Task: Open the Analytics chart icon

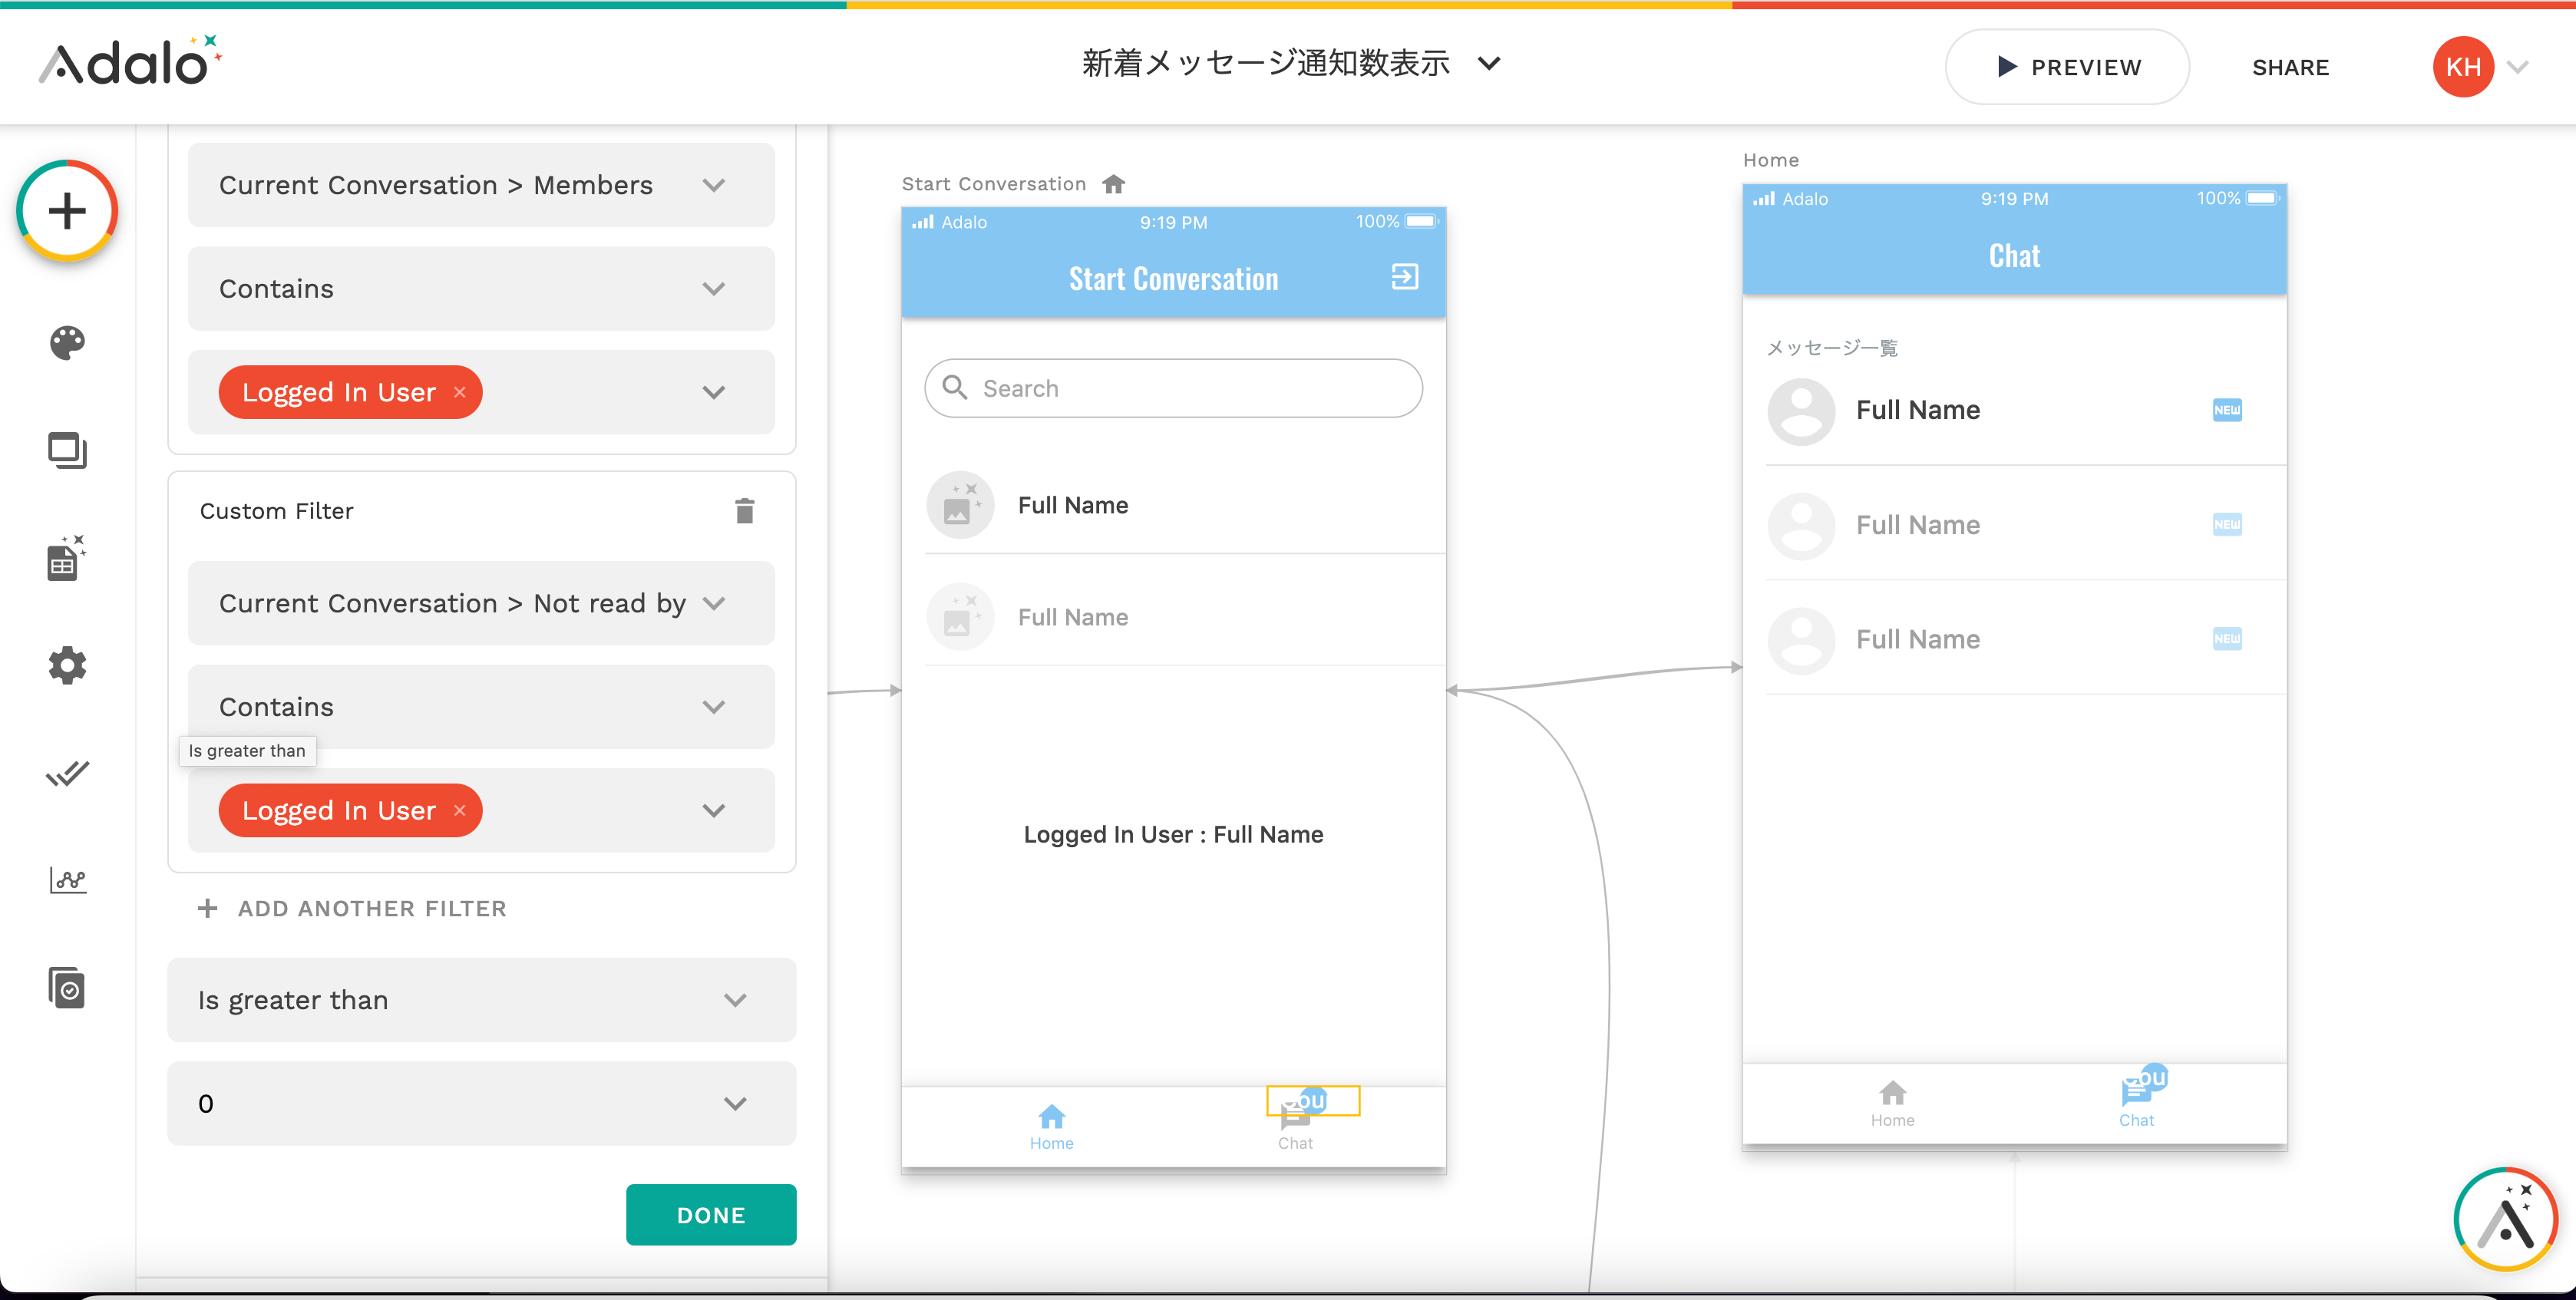Action: pos(67,880)
